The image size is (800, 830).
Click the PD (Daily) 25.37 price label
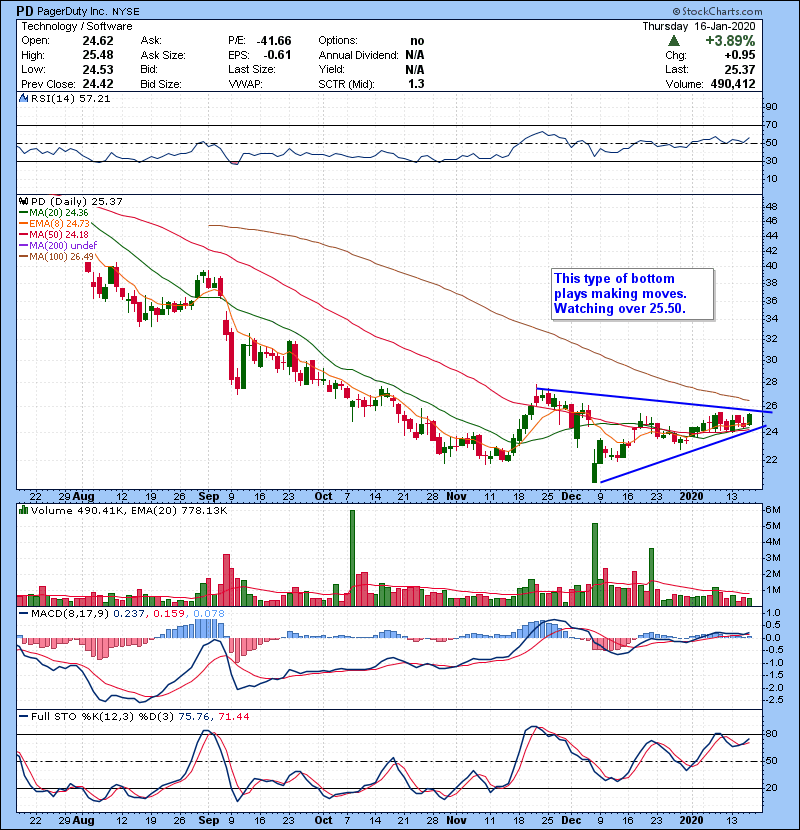[77, 201]
